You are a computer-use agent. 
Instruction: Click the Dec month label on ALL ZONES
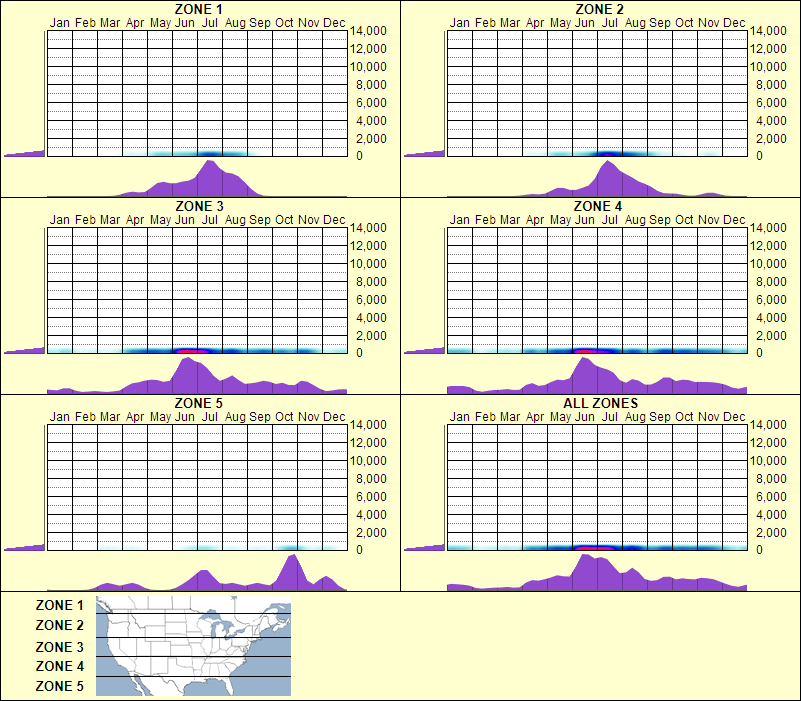tap(733, 418)
